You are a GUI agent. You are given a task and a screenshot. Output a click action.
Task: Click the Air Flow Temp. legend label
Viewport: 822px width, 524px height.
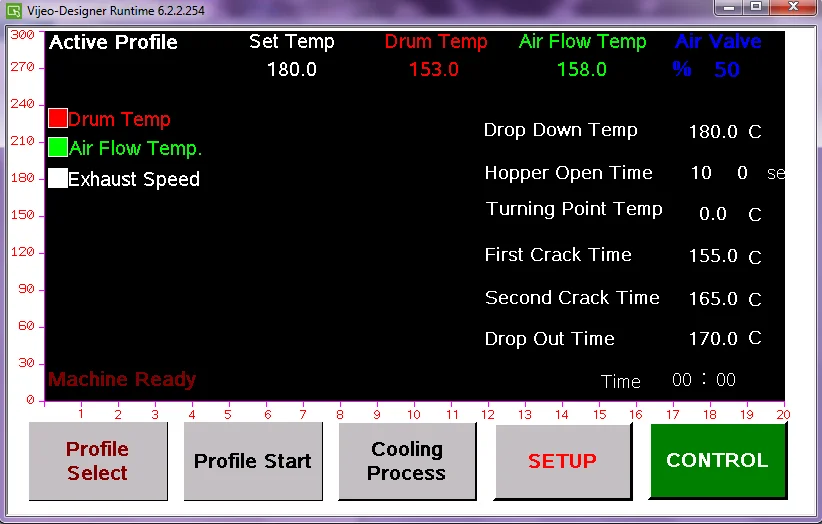tap(135, 148)
